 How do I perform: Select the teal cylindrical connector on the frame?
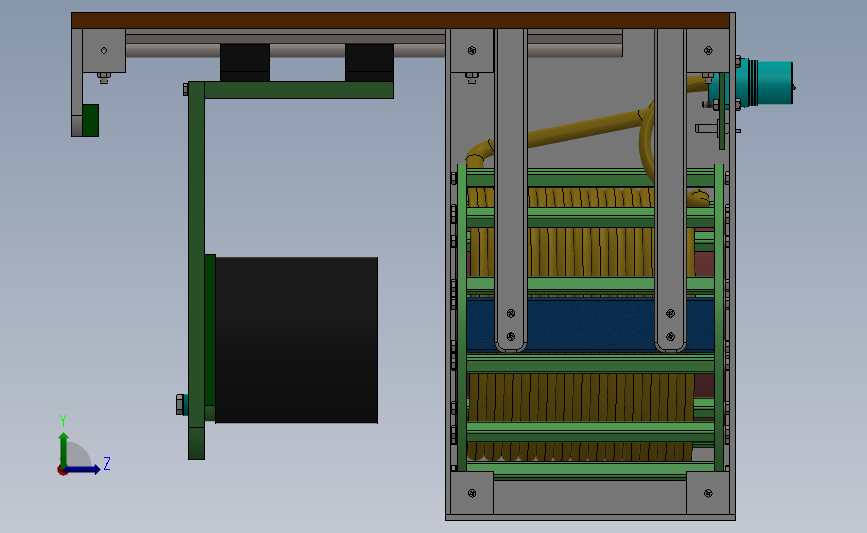click(767, 82)
